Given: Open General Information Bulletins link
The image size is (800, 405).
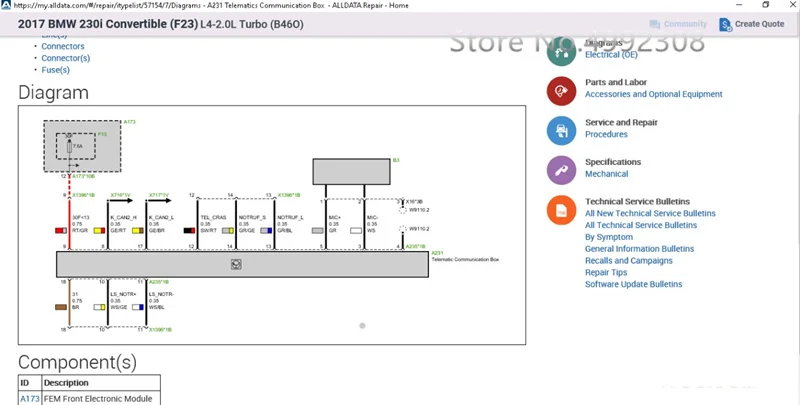Looking at the screenshot, I should pyautogui.click(x=639, y=248).
